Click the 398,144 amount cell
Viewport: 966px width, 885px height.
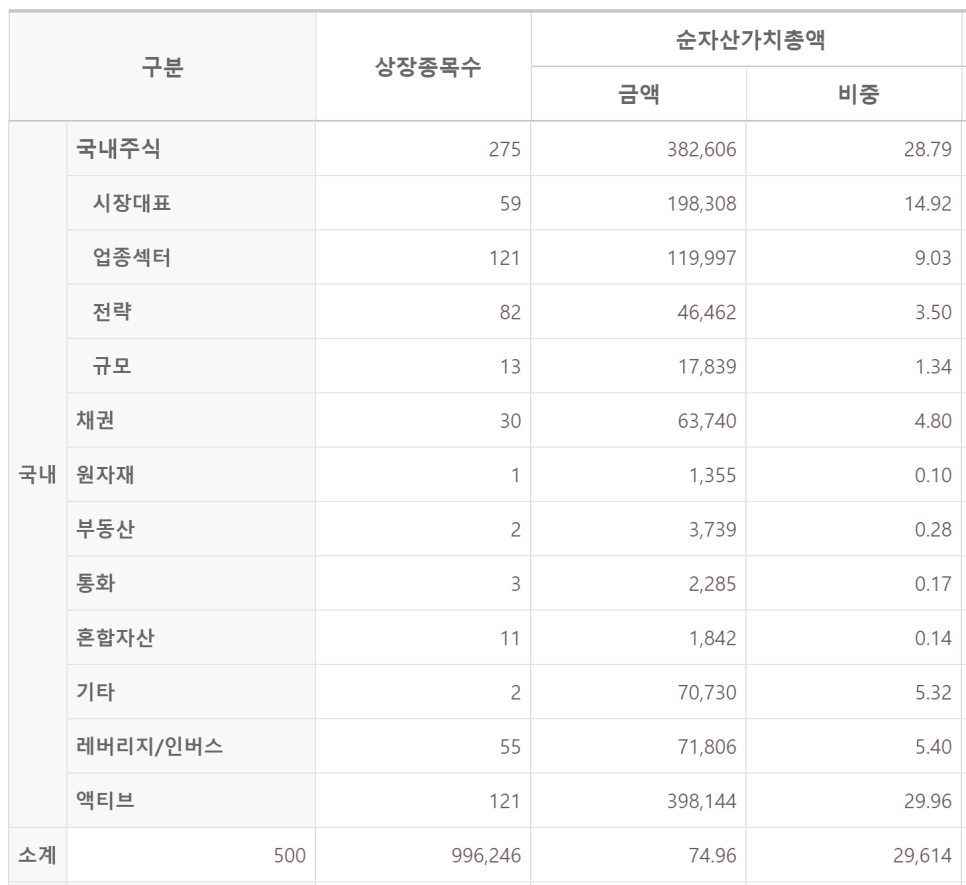638,801
